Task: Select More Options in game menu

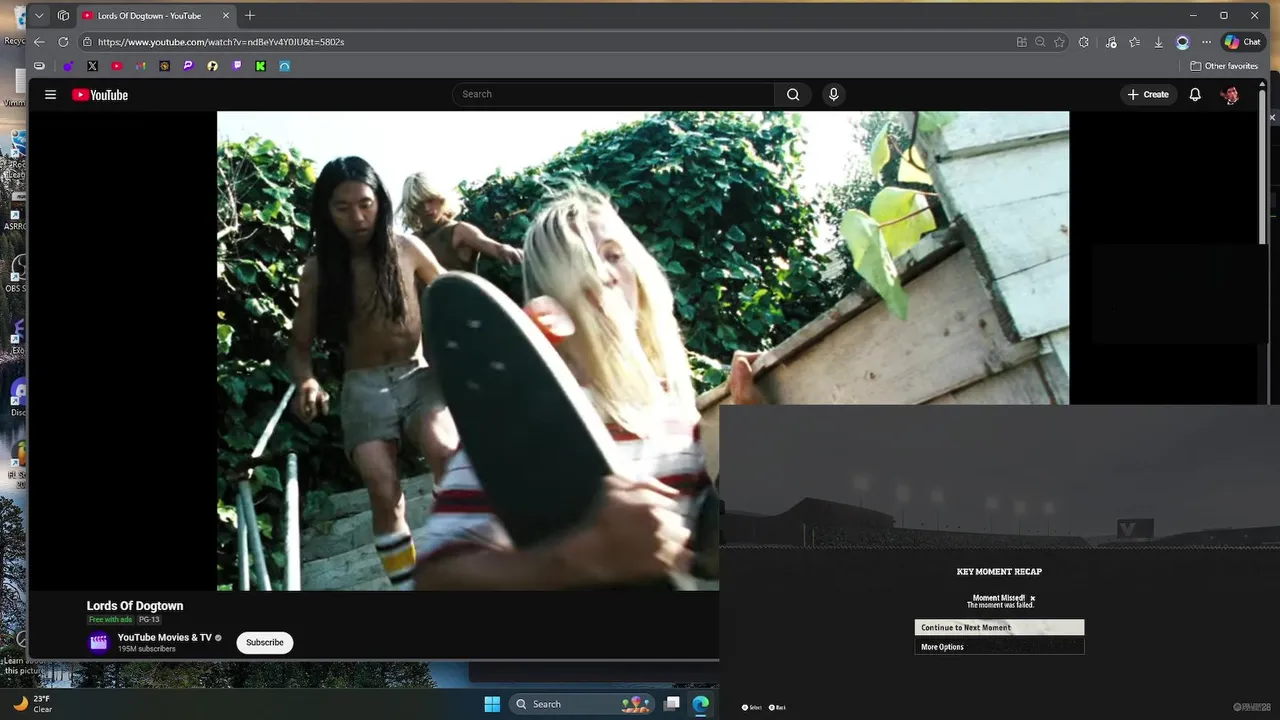Action: (999, 647)
